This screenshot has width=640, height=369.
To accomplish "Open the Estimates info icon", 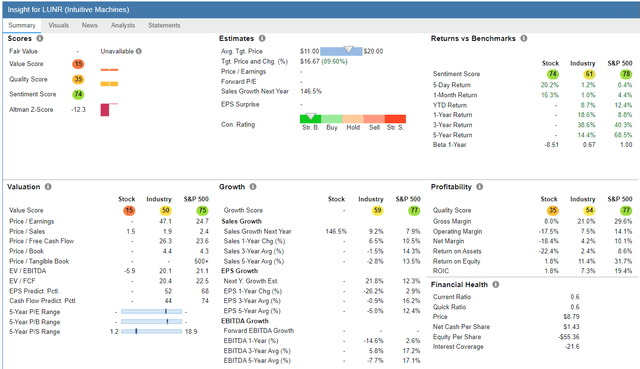I will [x=262, y=38].
